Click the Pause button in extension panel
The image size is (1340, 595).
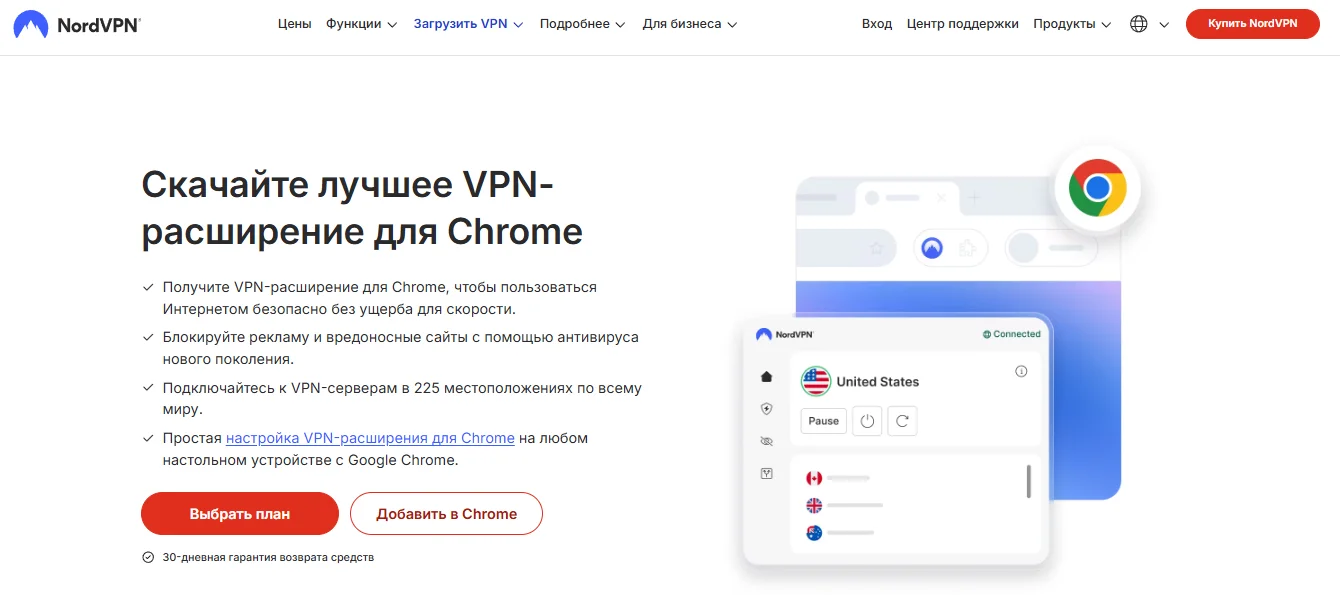823,421
